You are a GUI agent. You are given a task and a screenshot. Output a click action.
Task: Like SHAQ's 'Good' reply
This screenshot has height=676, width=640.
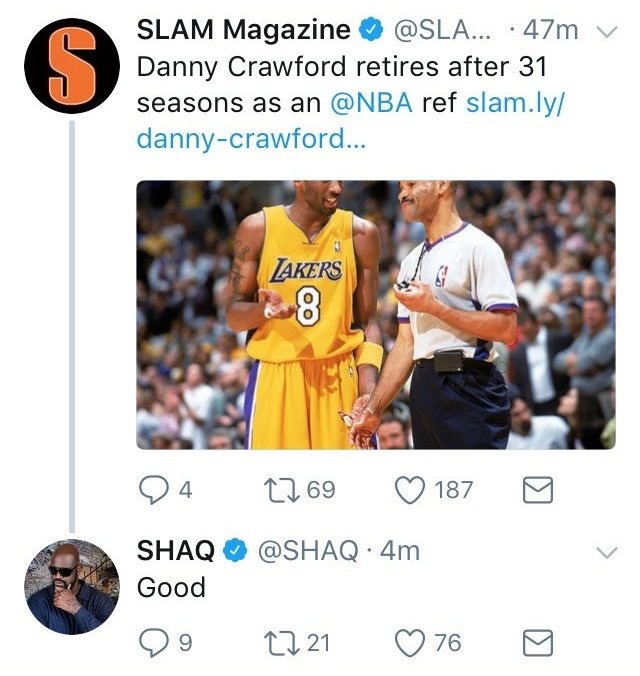[410, 643]
